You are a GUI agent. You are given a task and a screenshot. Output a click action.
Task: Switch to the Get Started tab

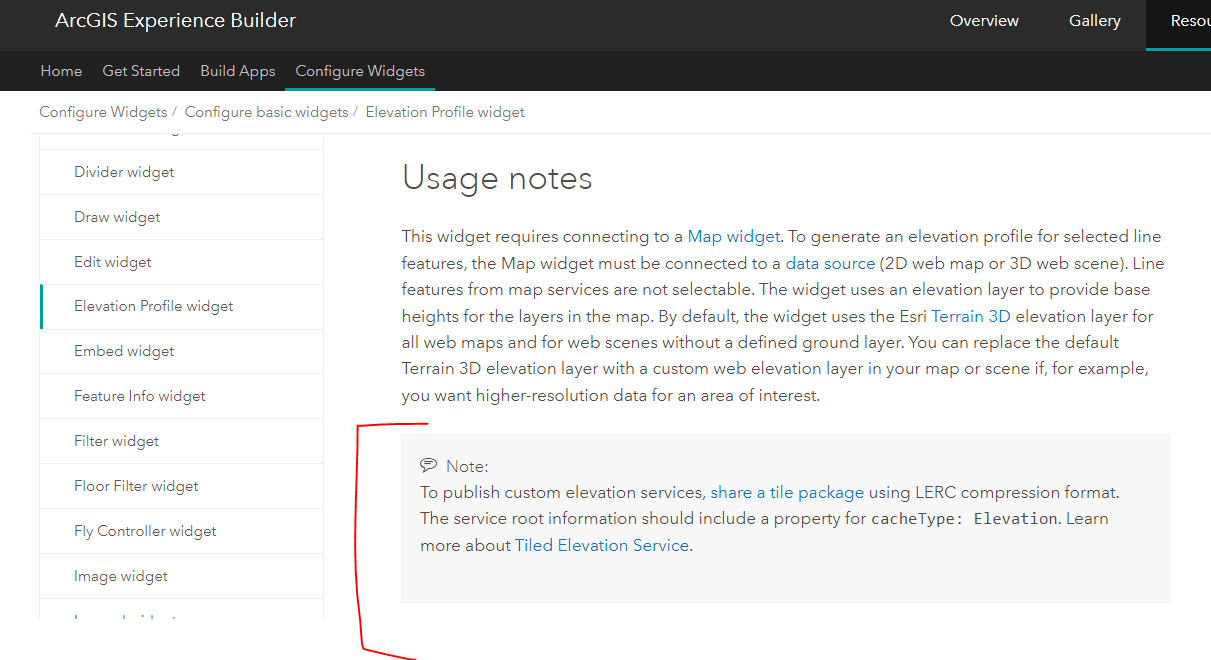[141, 71]
